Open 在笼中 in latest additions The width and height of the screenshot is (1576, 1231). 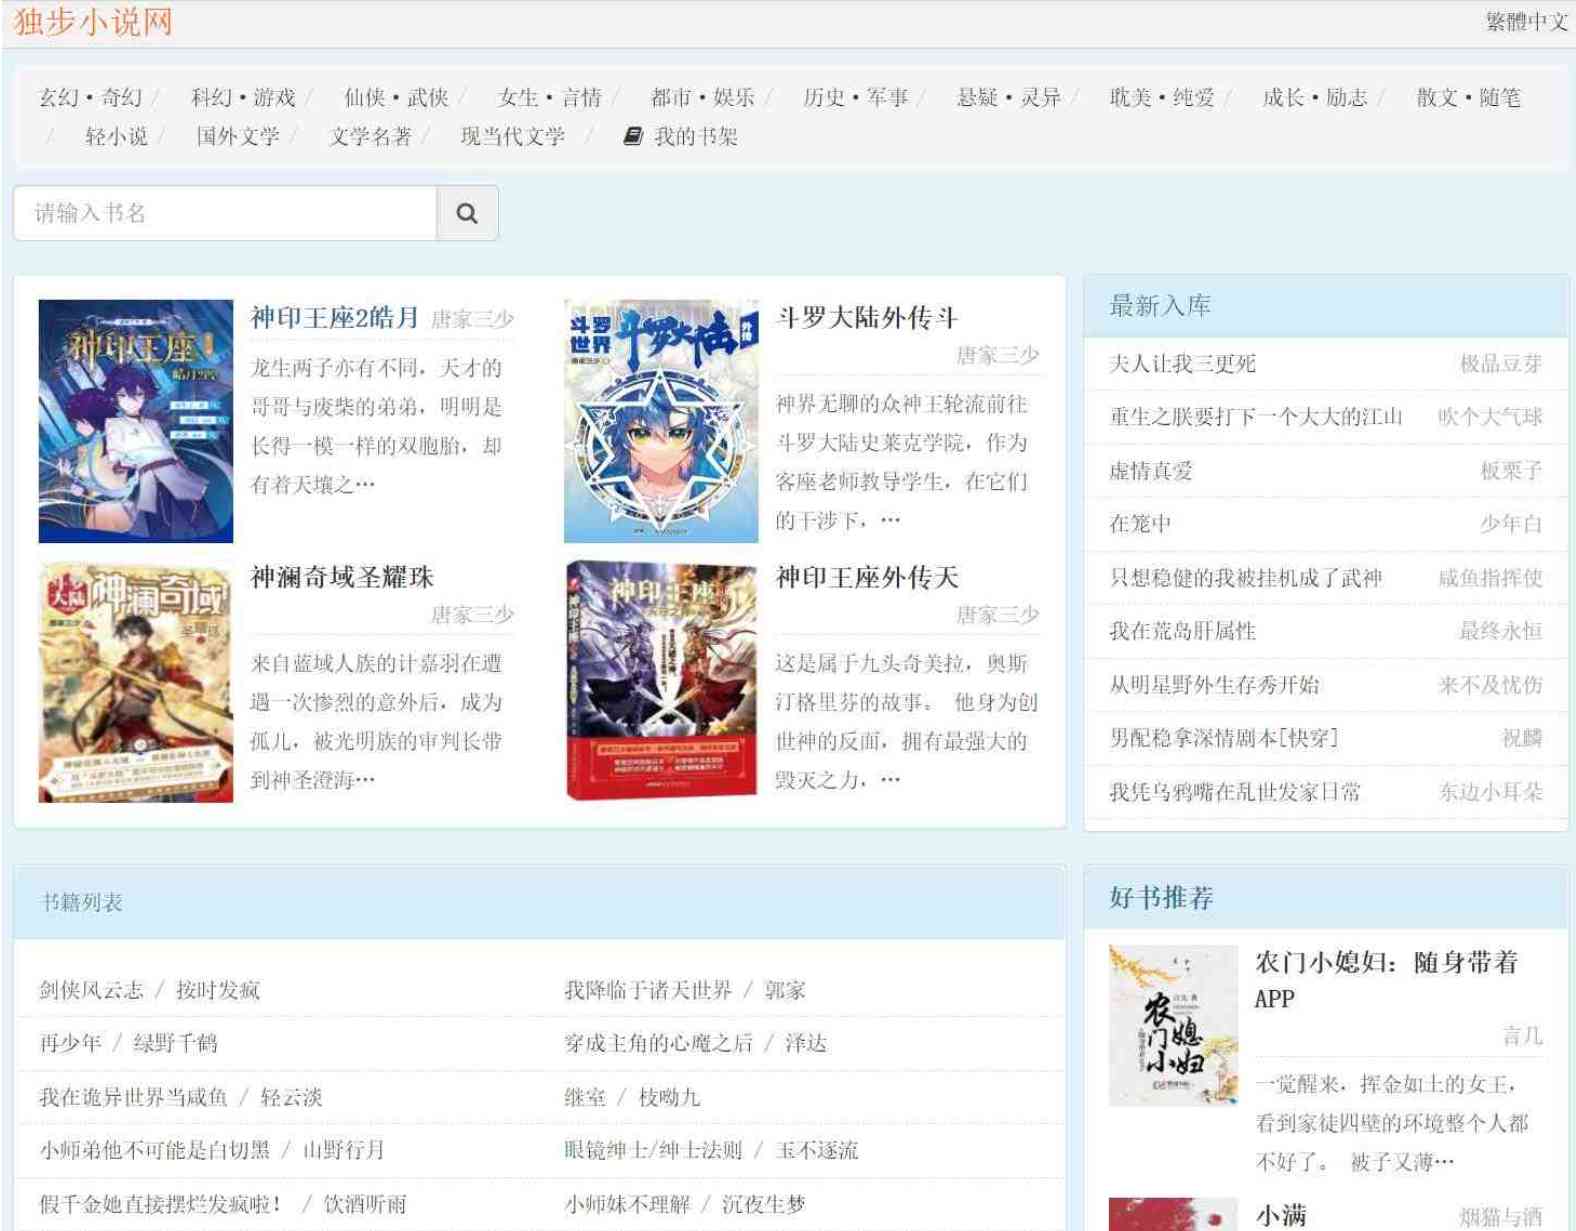click(x=1140, y=524)
